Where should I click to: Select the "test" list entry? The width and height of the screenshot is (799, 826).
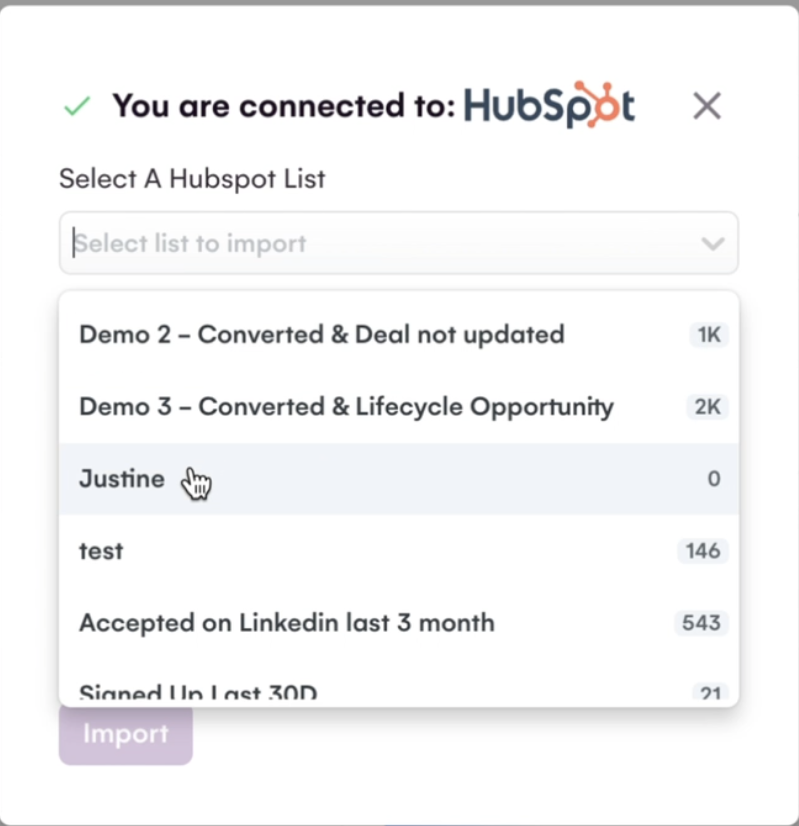[101, 551]
